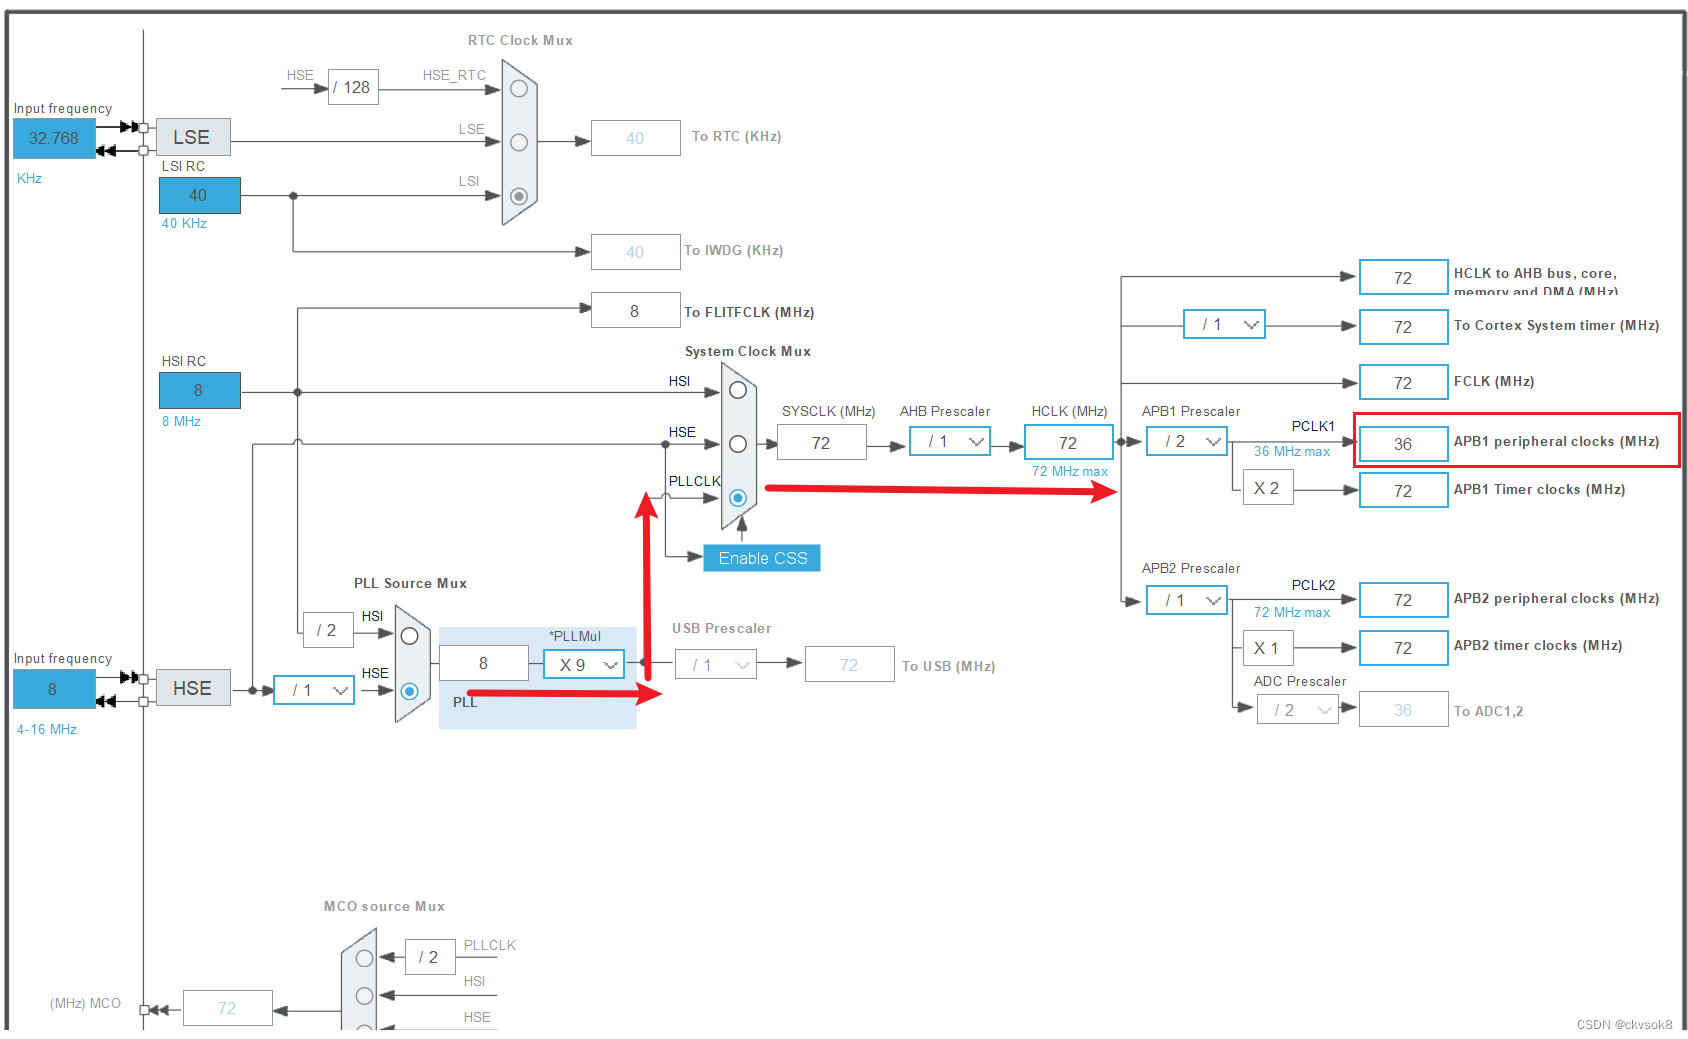Image resolution: width=1688 pixels, height=1039 pixels.
Task: Click the FCLK value field
Action: coord(1404,382)
